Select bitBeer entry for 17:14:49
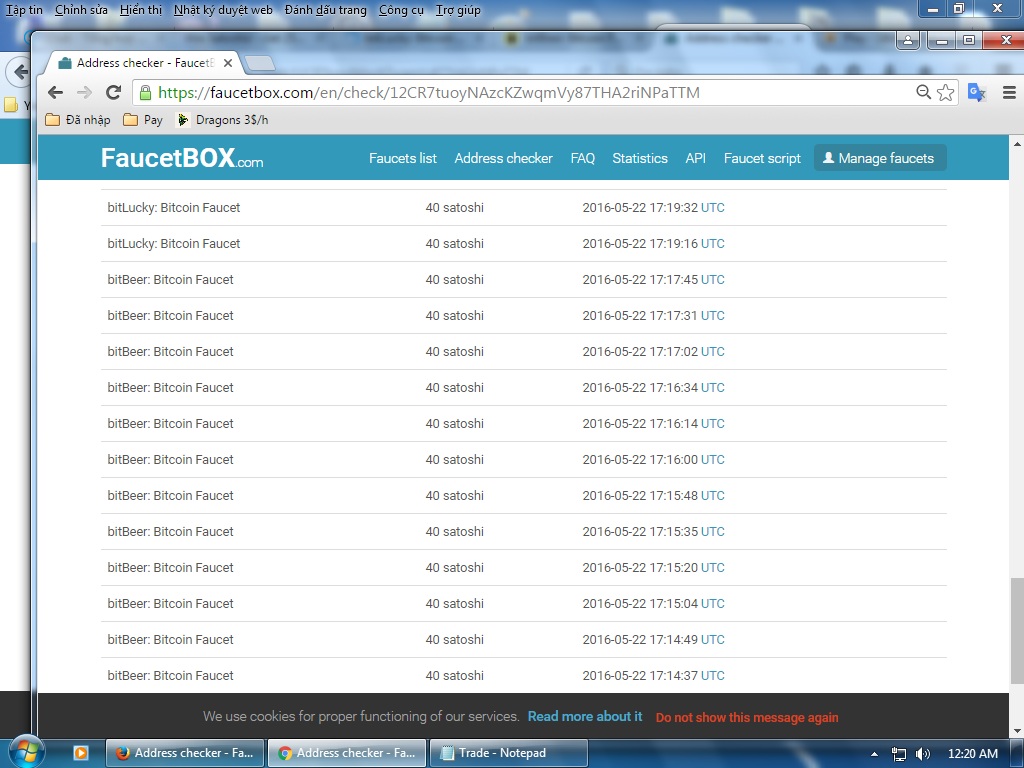The height and width of the screenshot is (768, 1024). point(170,640)
